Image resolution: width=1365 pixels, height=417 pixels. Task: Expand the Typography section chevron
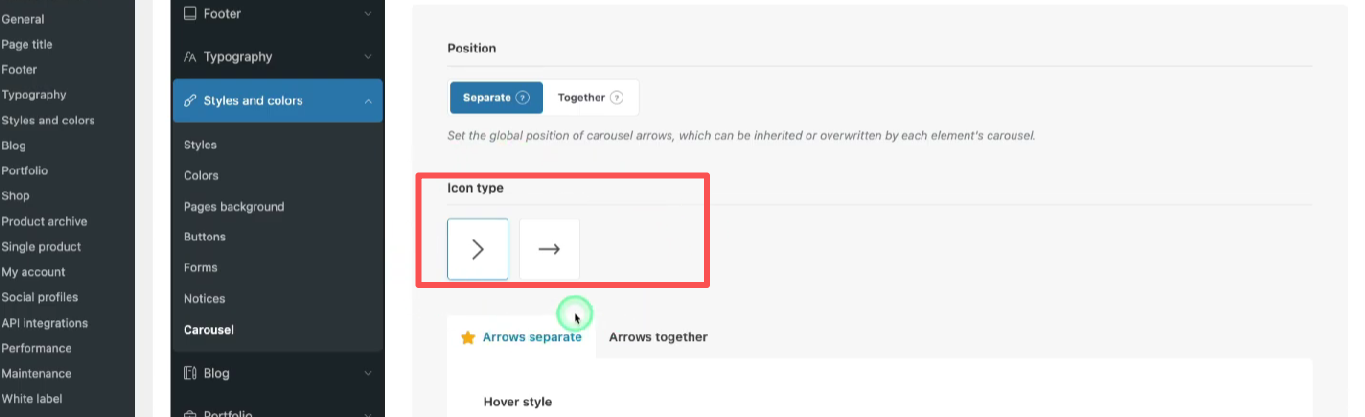(368, 57)
